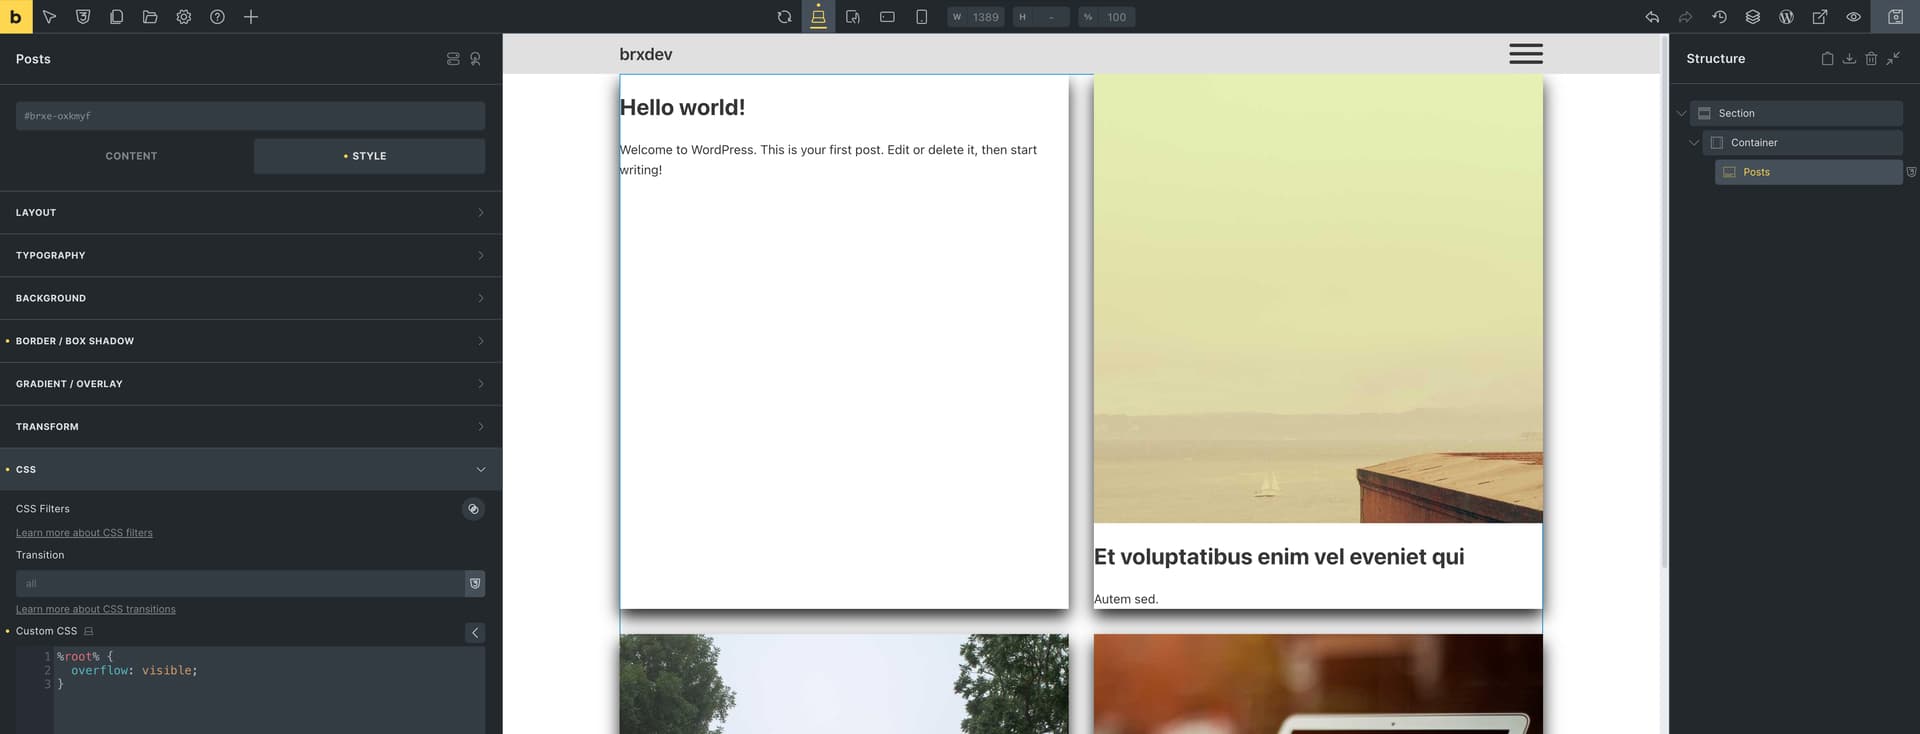Expand the TYPOGRAPHY style group

click(x=251, y=256)
